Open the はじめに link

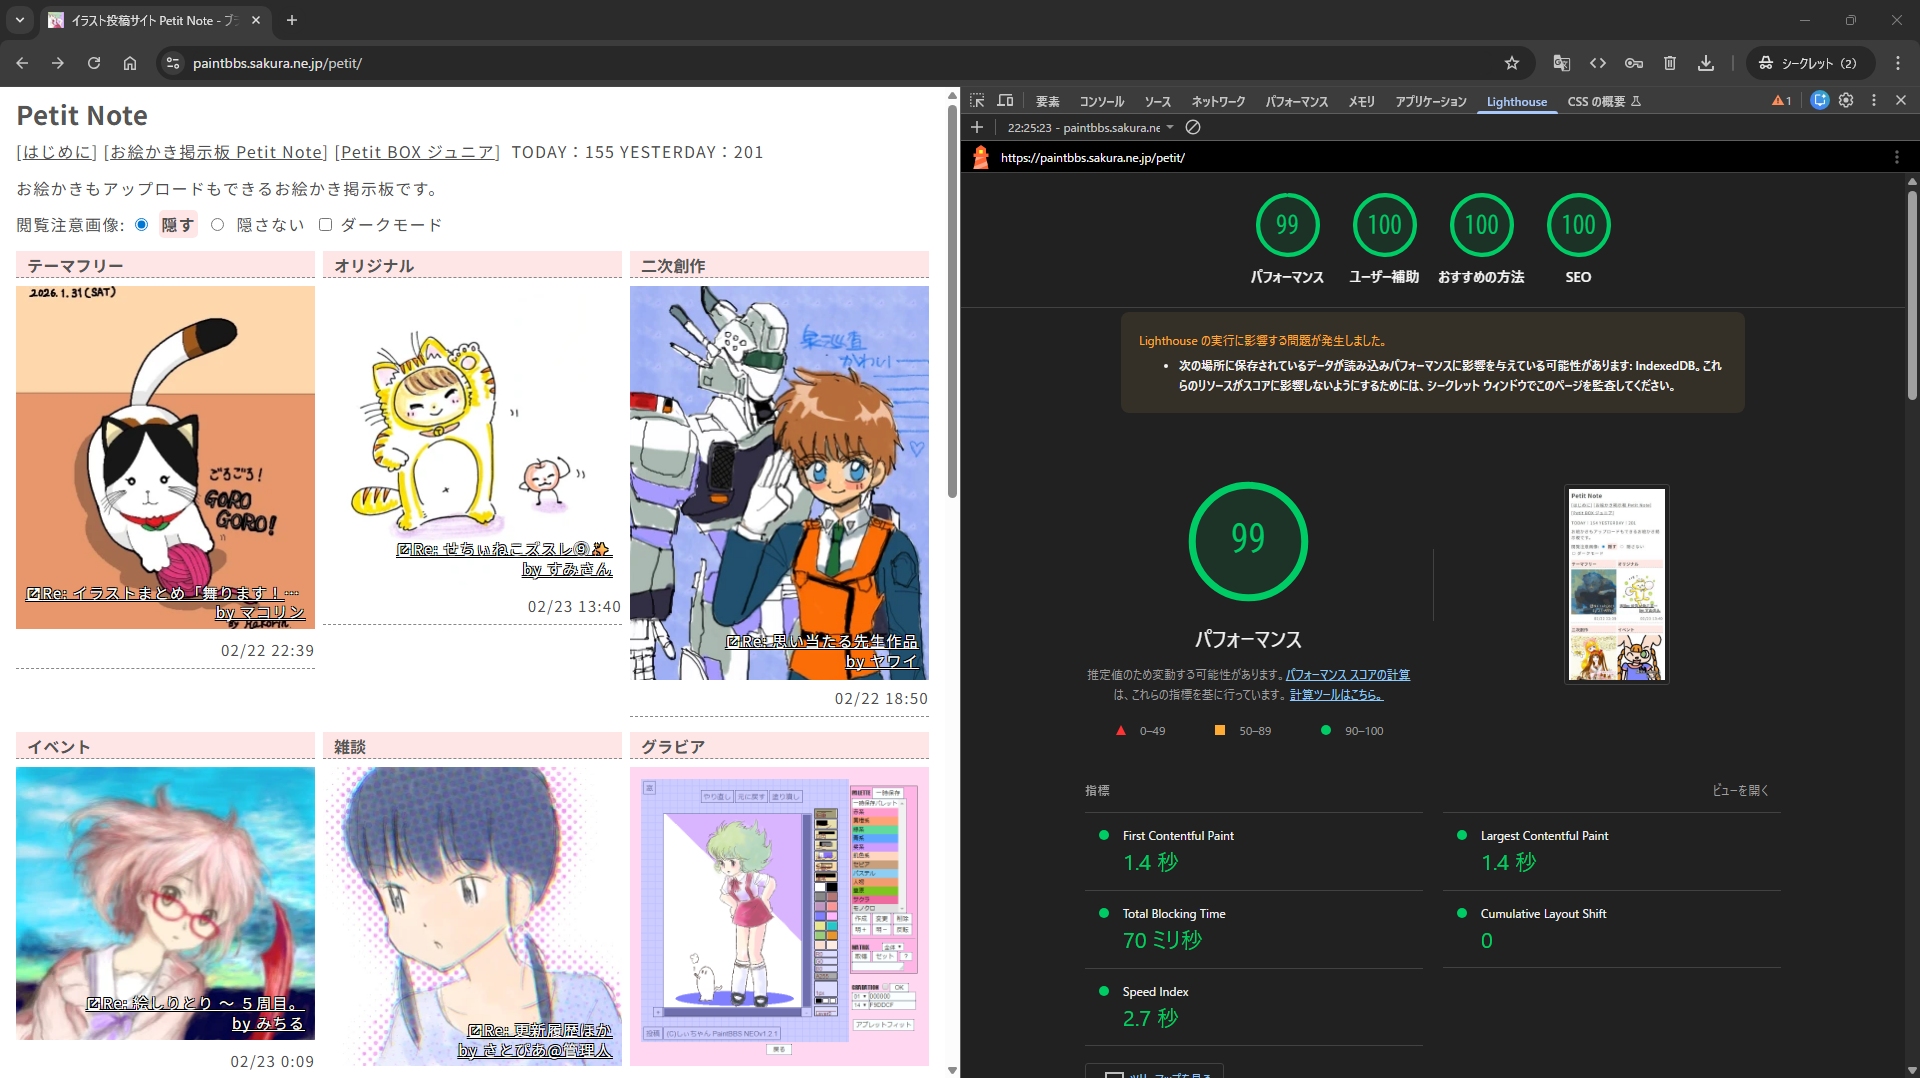coord(57,152)
